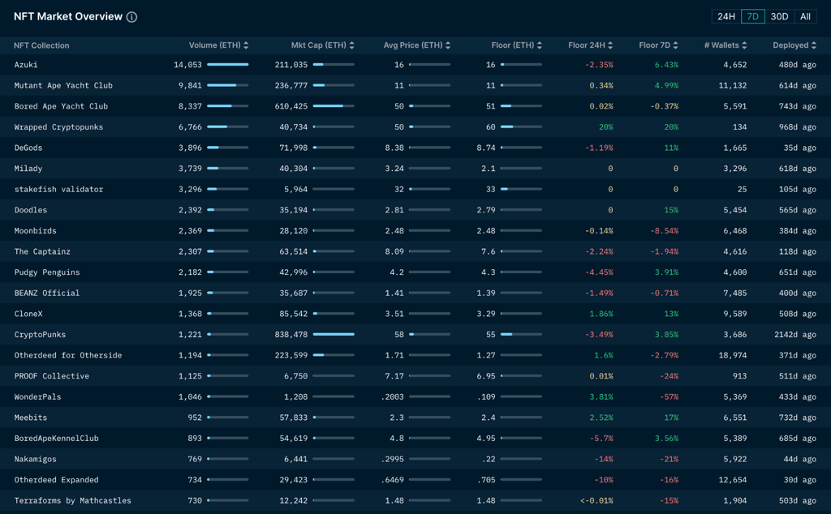Viewport: 832px width, 514px height.
Task: Select the All timeframe tab
Action: click(x=805, y=16)
